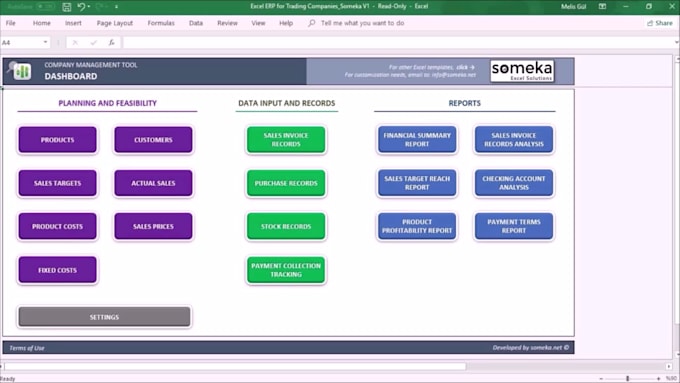Click the info@someka.net customization email link
The height and width of the screenshot is (383, 680).
click(453, 75)
